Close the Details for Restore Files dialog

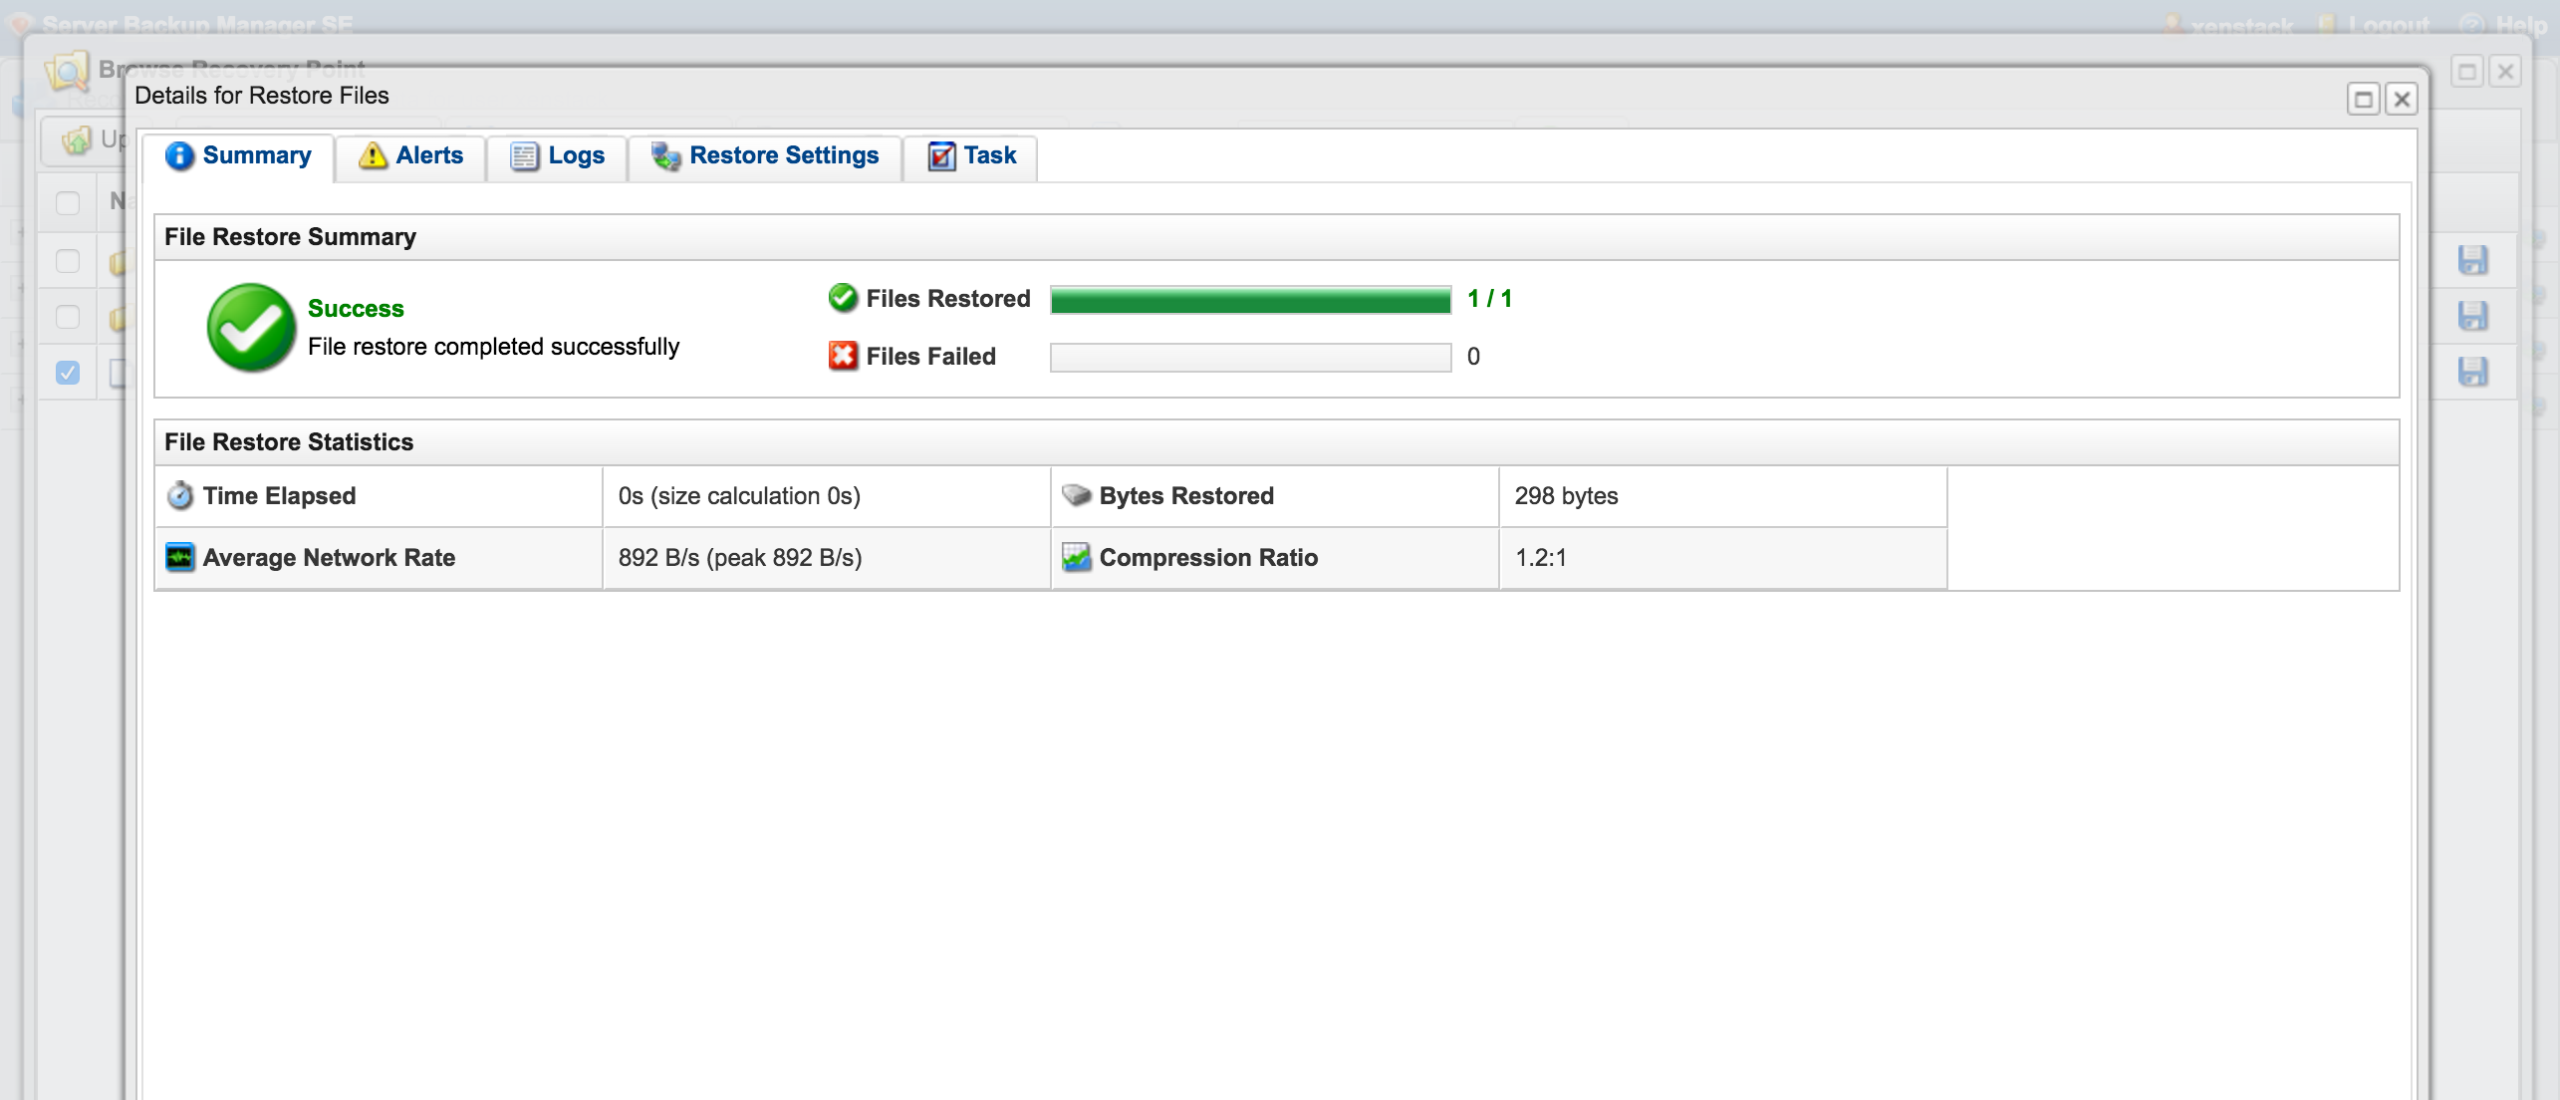[x=2402, y=99]
